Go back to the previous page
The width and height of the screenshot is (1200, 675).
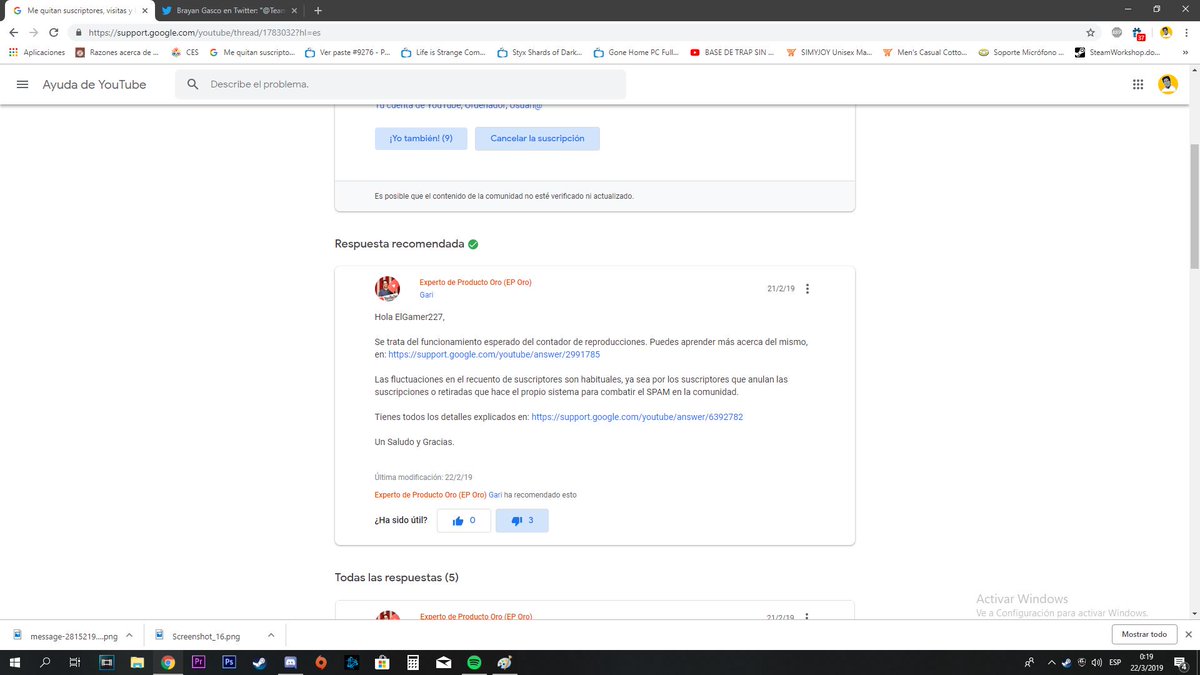[13, 32]
